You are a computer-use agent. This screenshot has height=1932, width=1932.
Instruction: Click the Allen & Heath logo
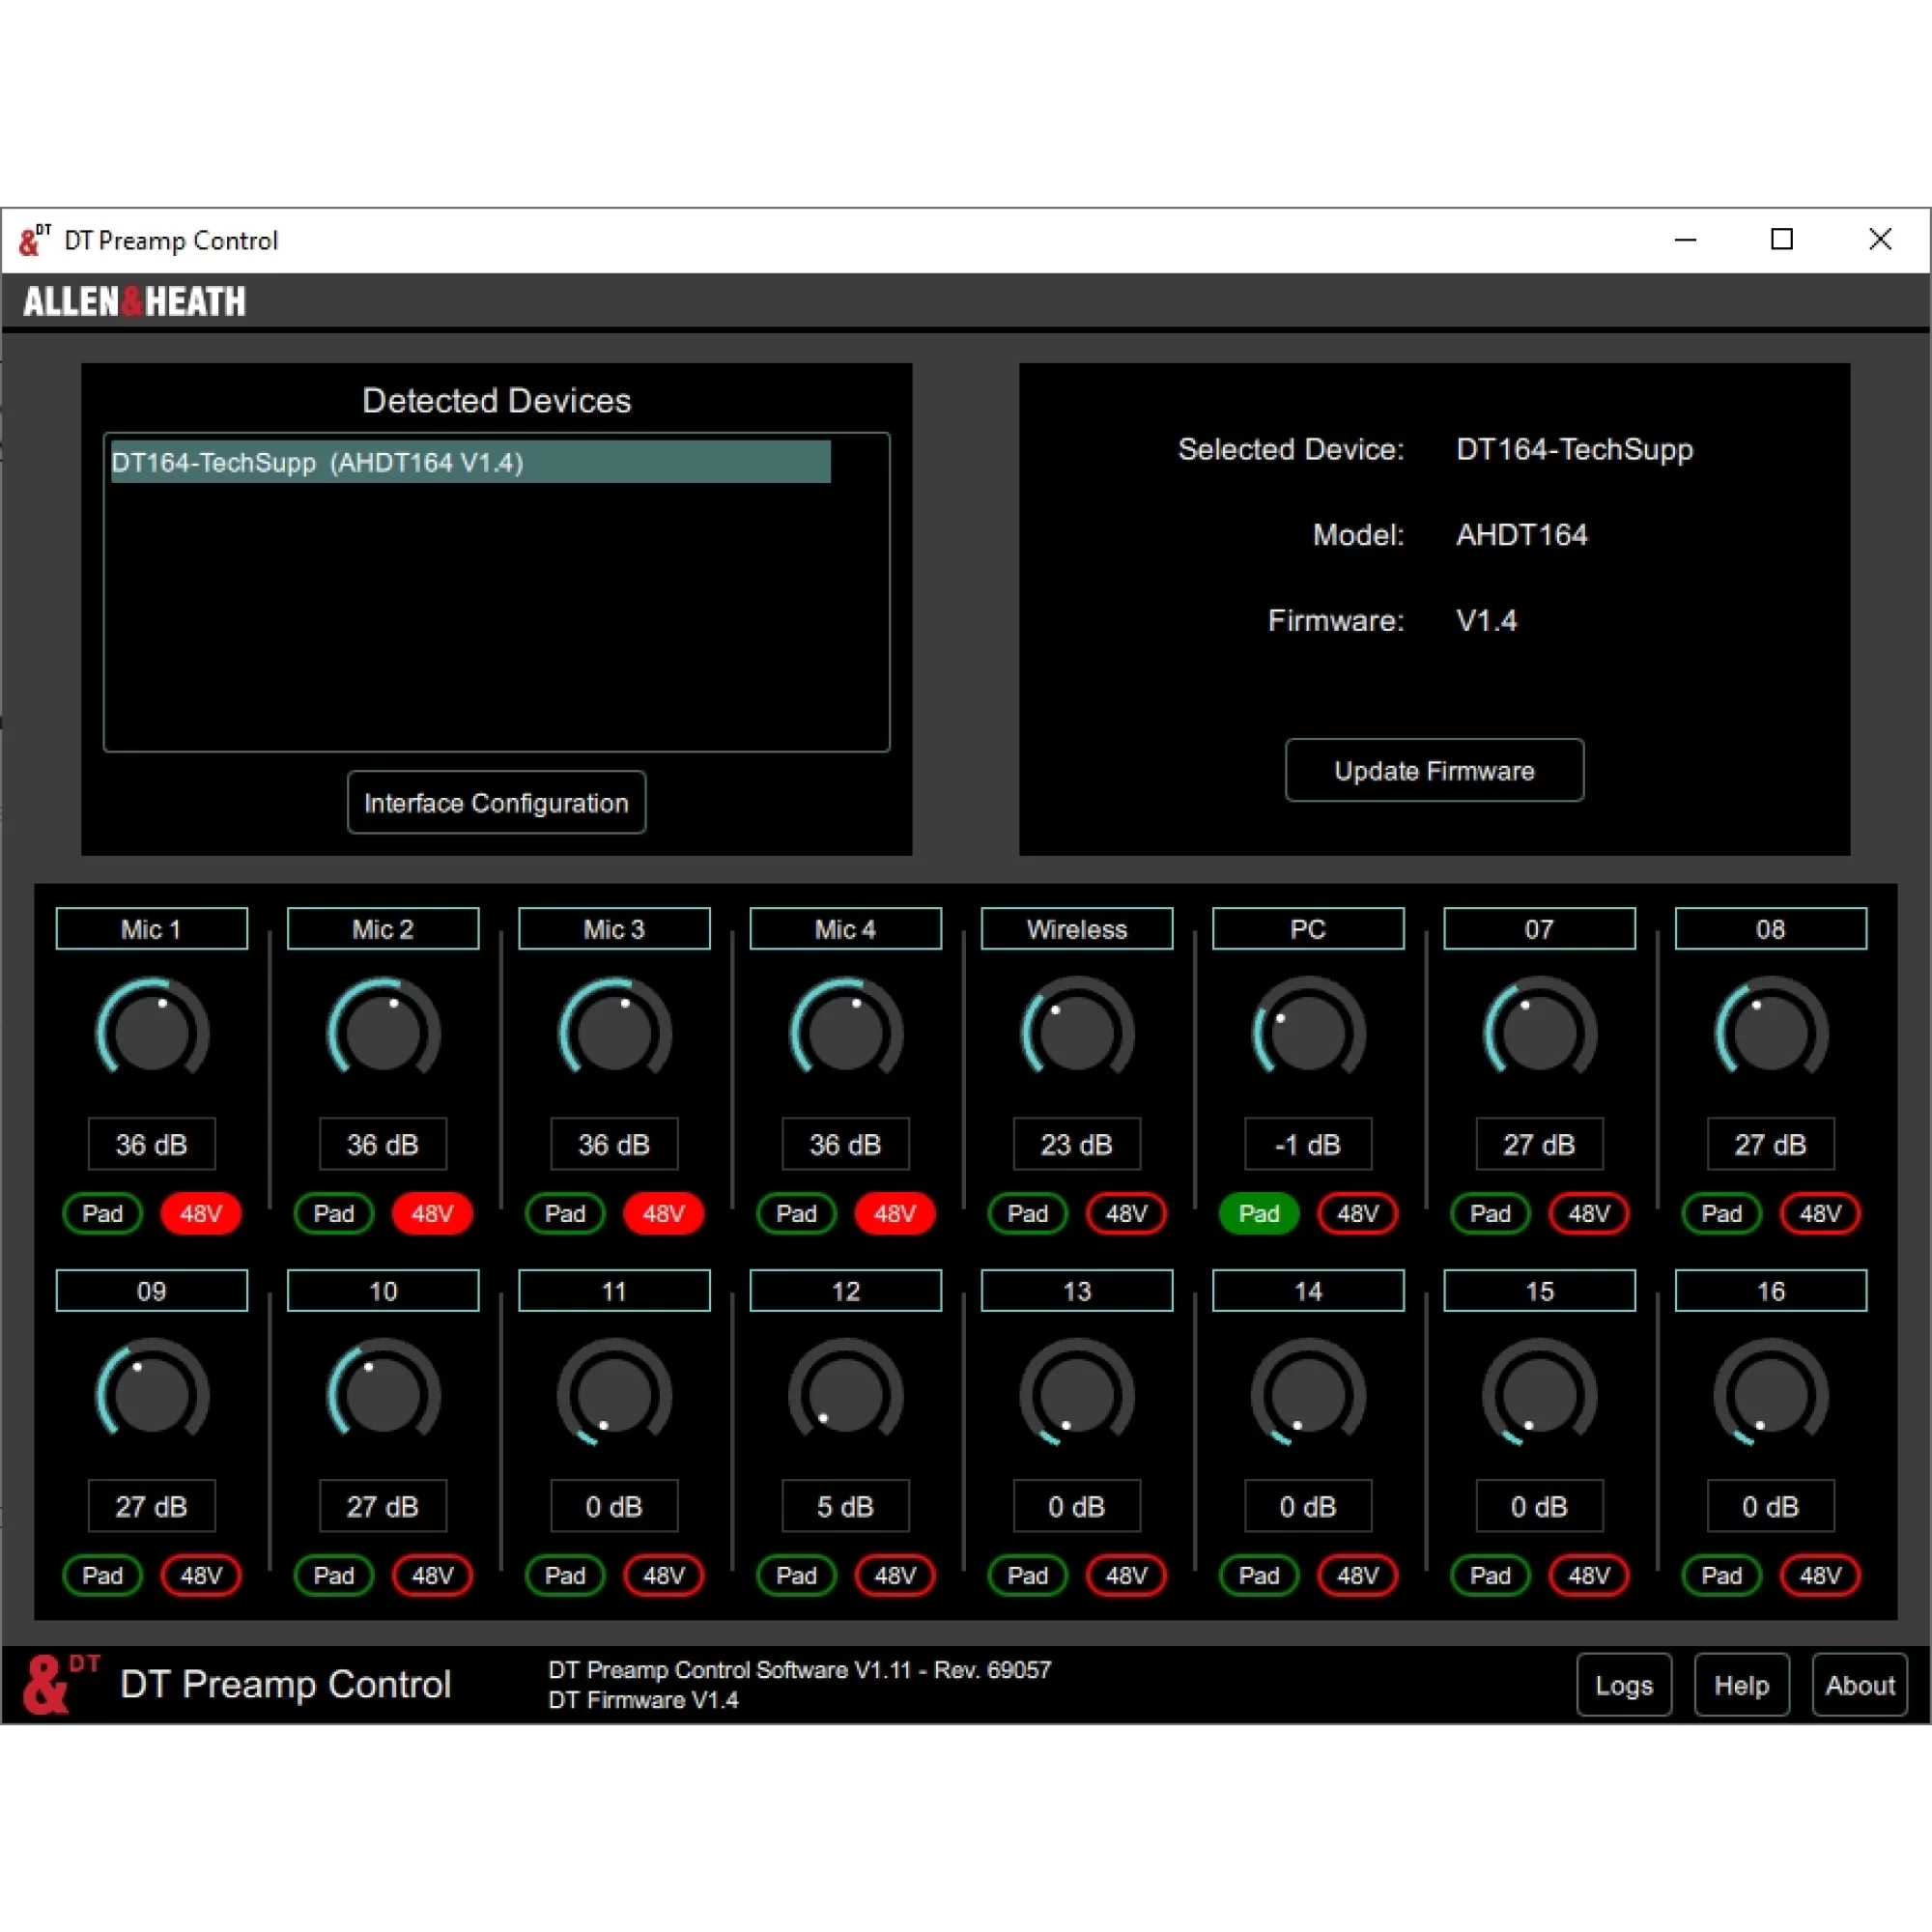click(134, 301)
